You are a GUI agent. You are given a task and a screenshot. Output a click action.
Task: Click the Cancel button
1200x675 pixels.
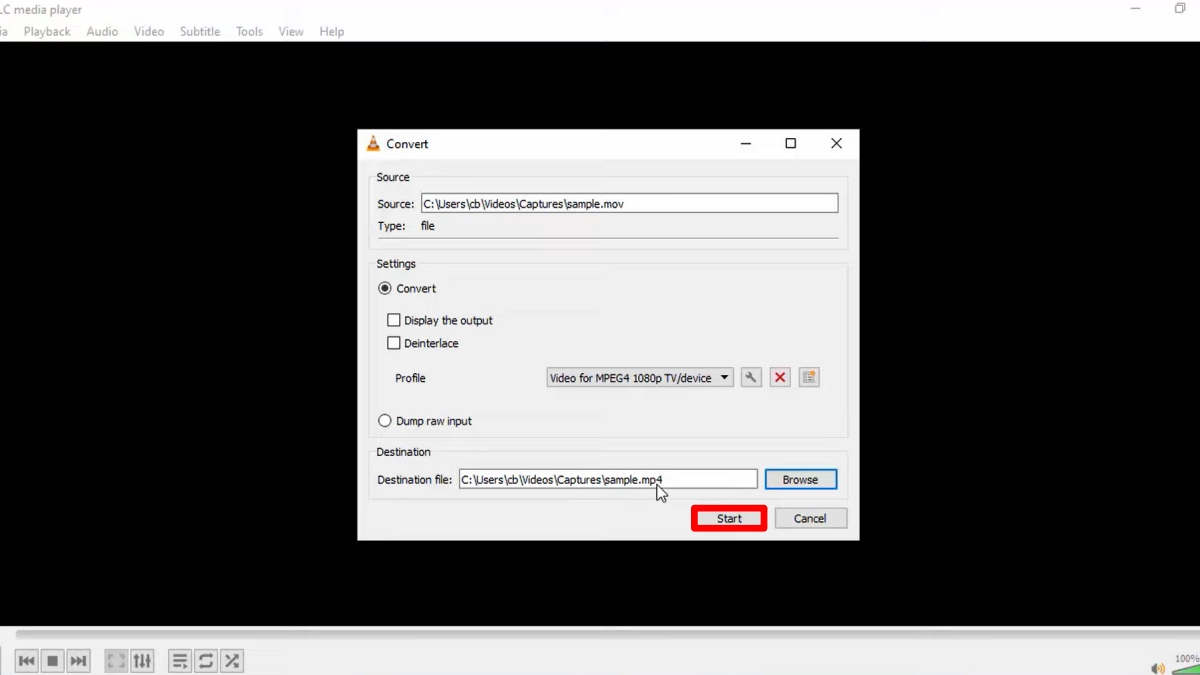[810, 518]
